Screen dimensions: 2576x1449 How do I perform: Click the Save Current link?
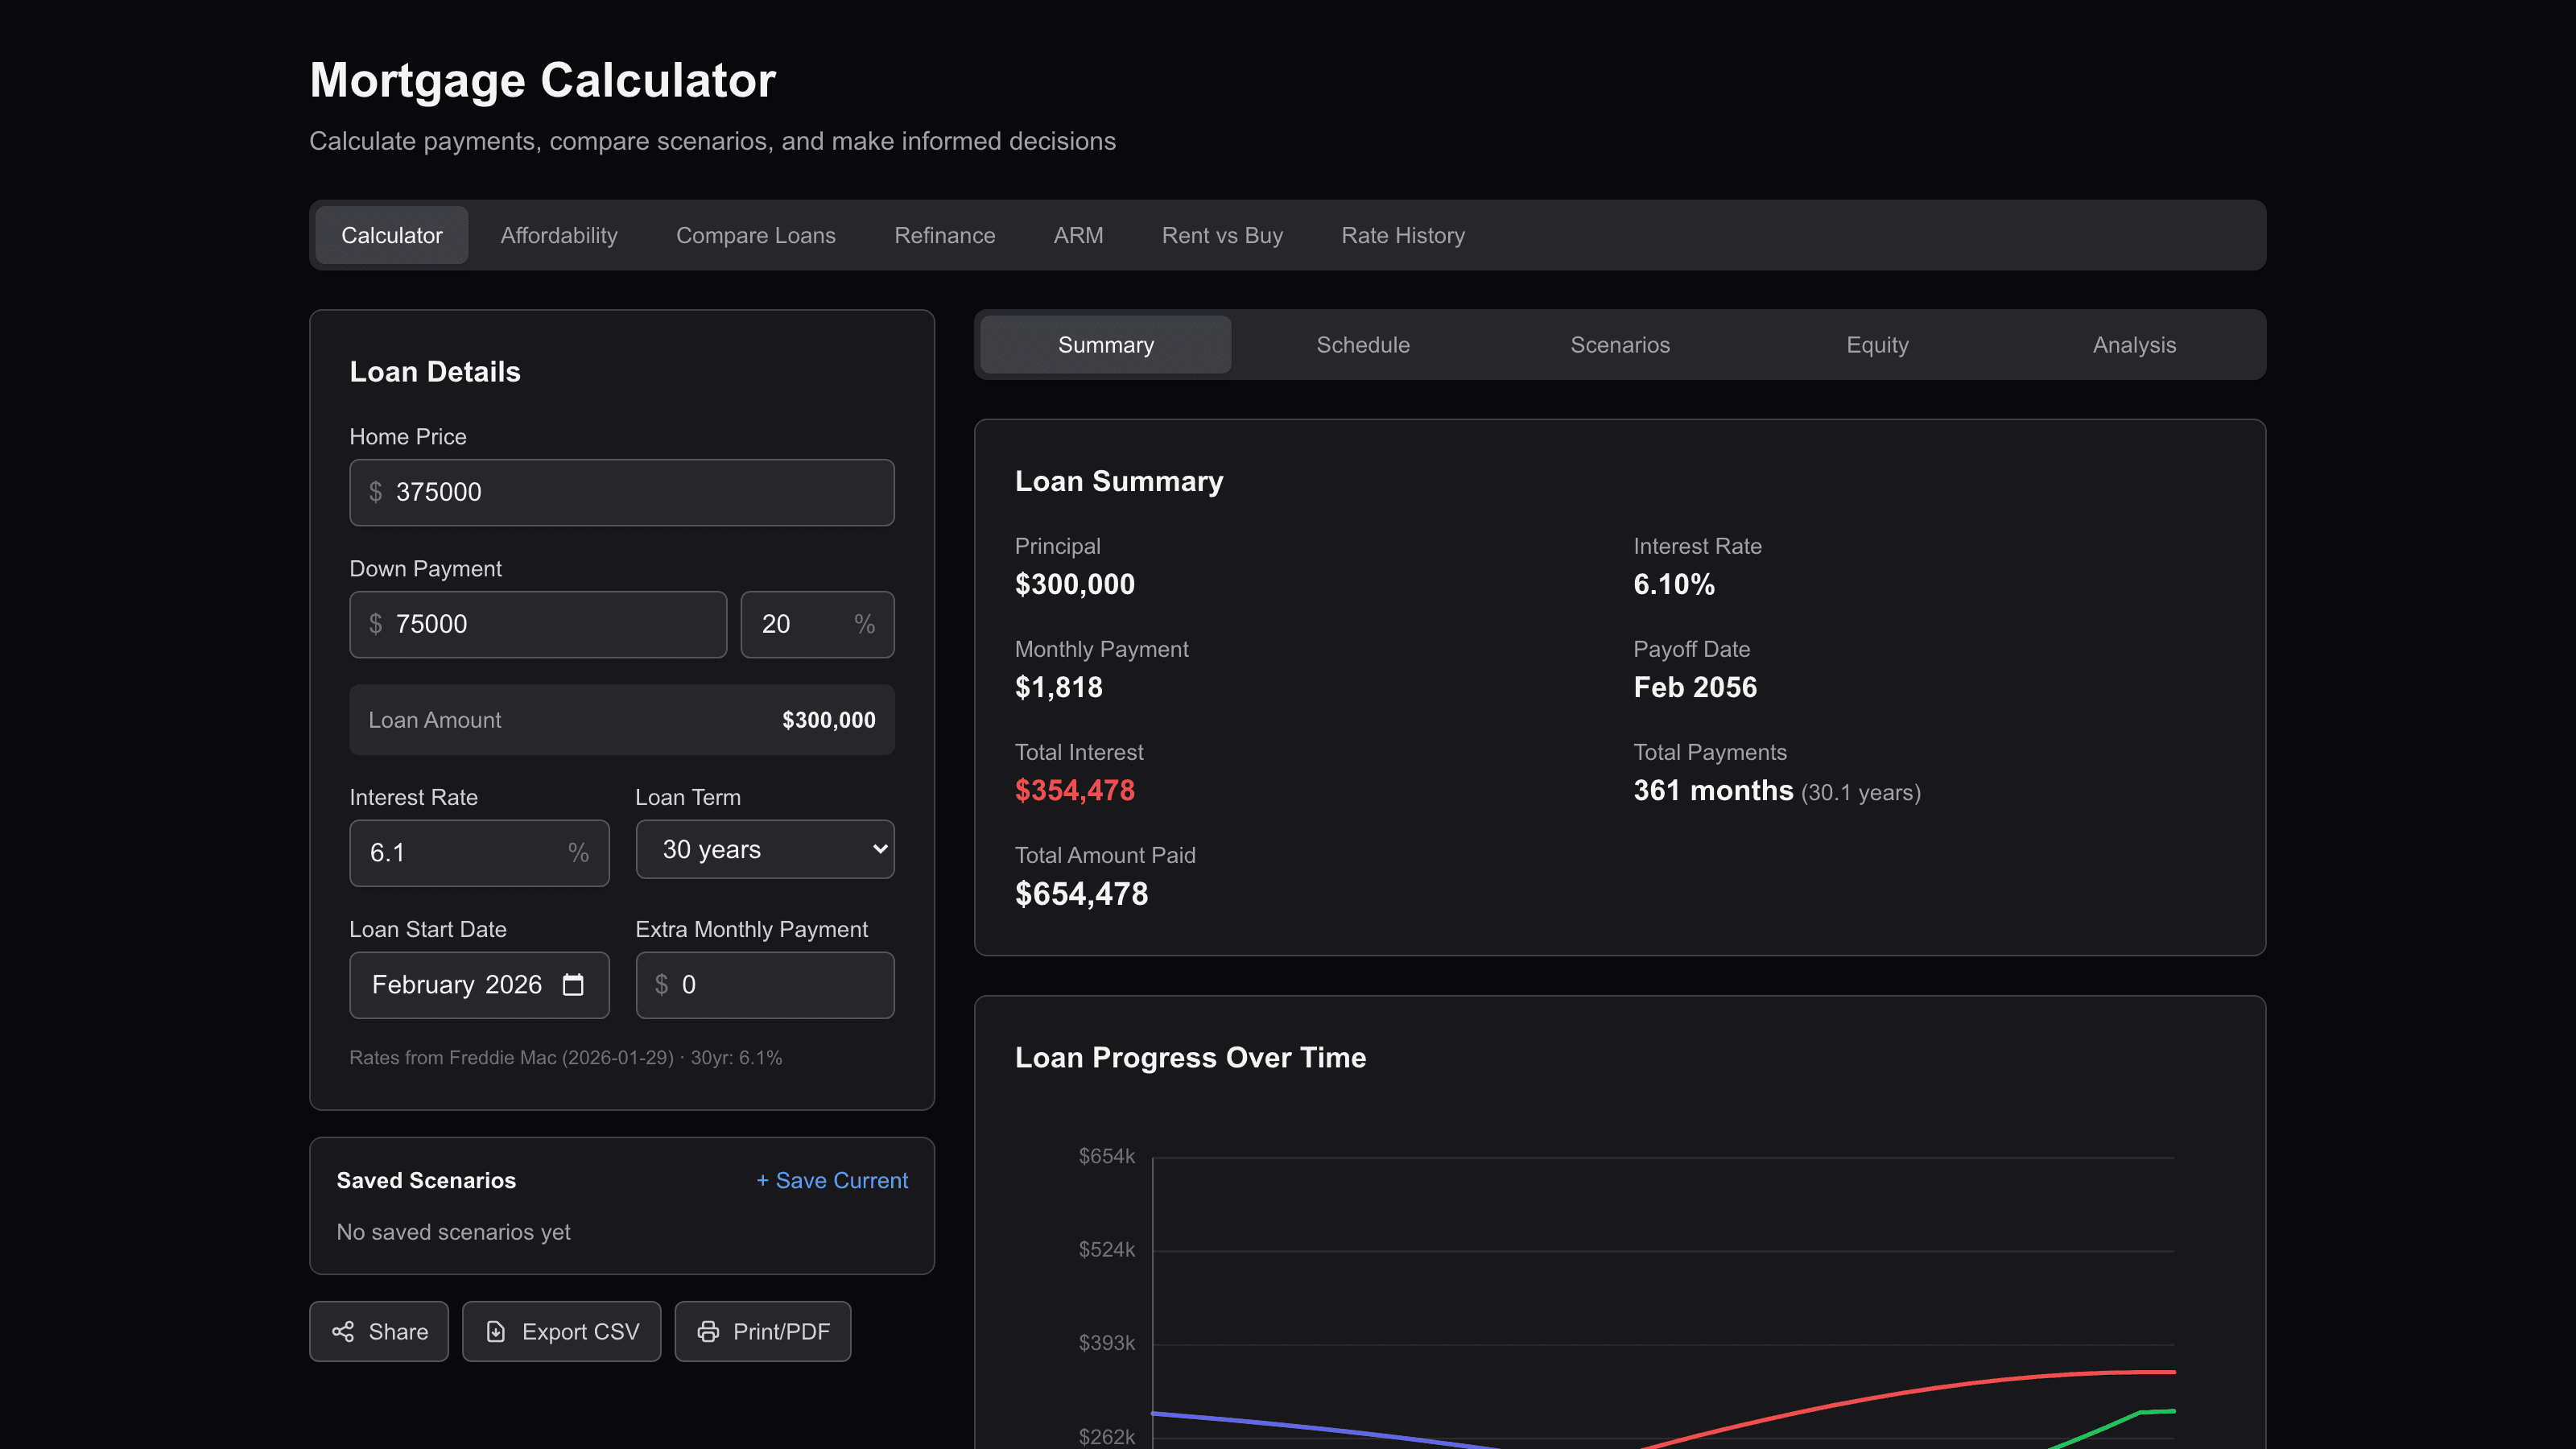(x=831, y=1180)
